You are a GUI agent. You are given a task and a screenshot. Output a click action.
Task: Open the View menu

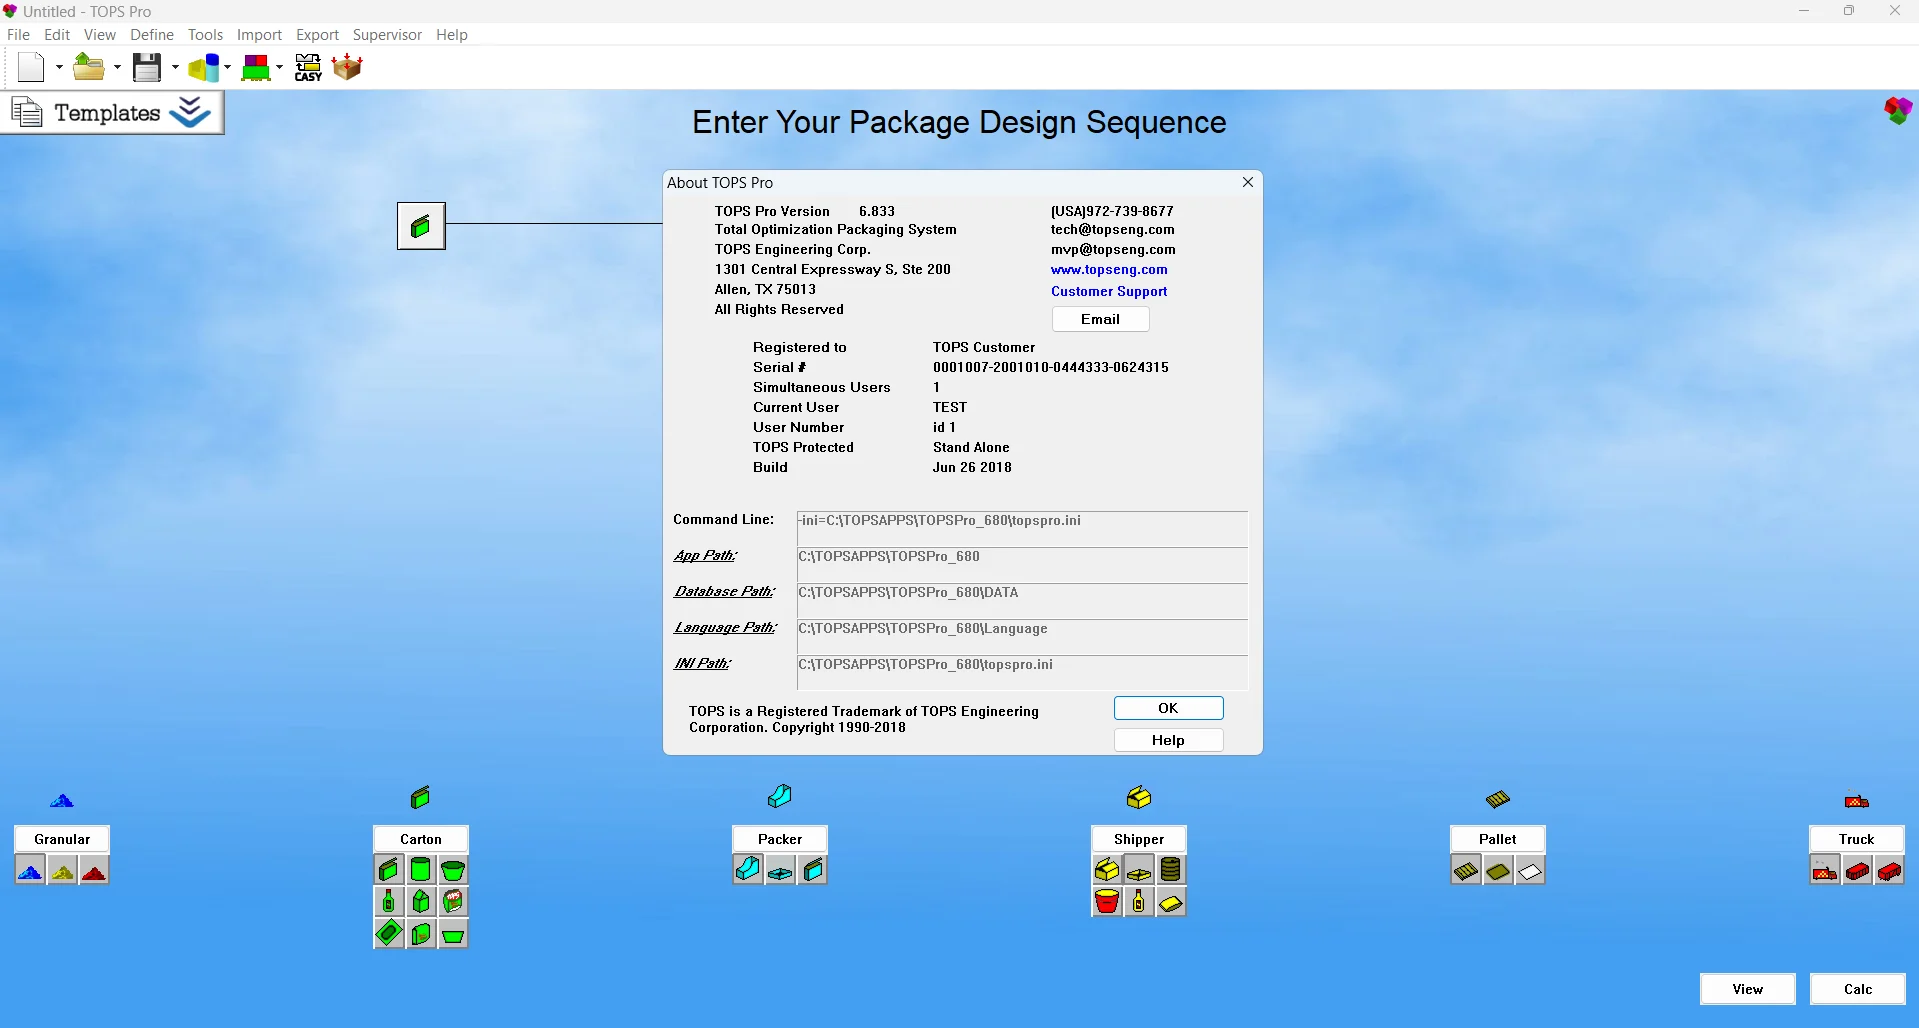pyautogui.click(x=100, y=34)
